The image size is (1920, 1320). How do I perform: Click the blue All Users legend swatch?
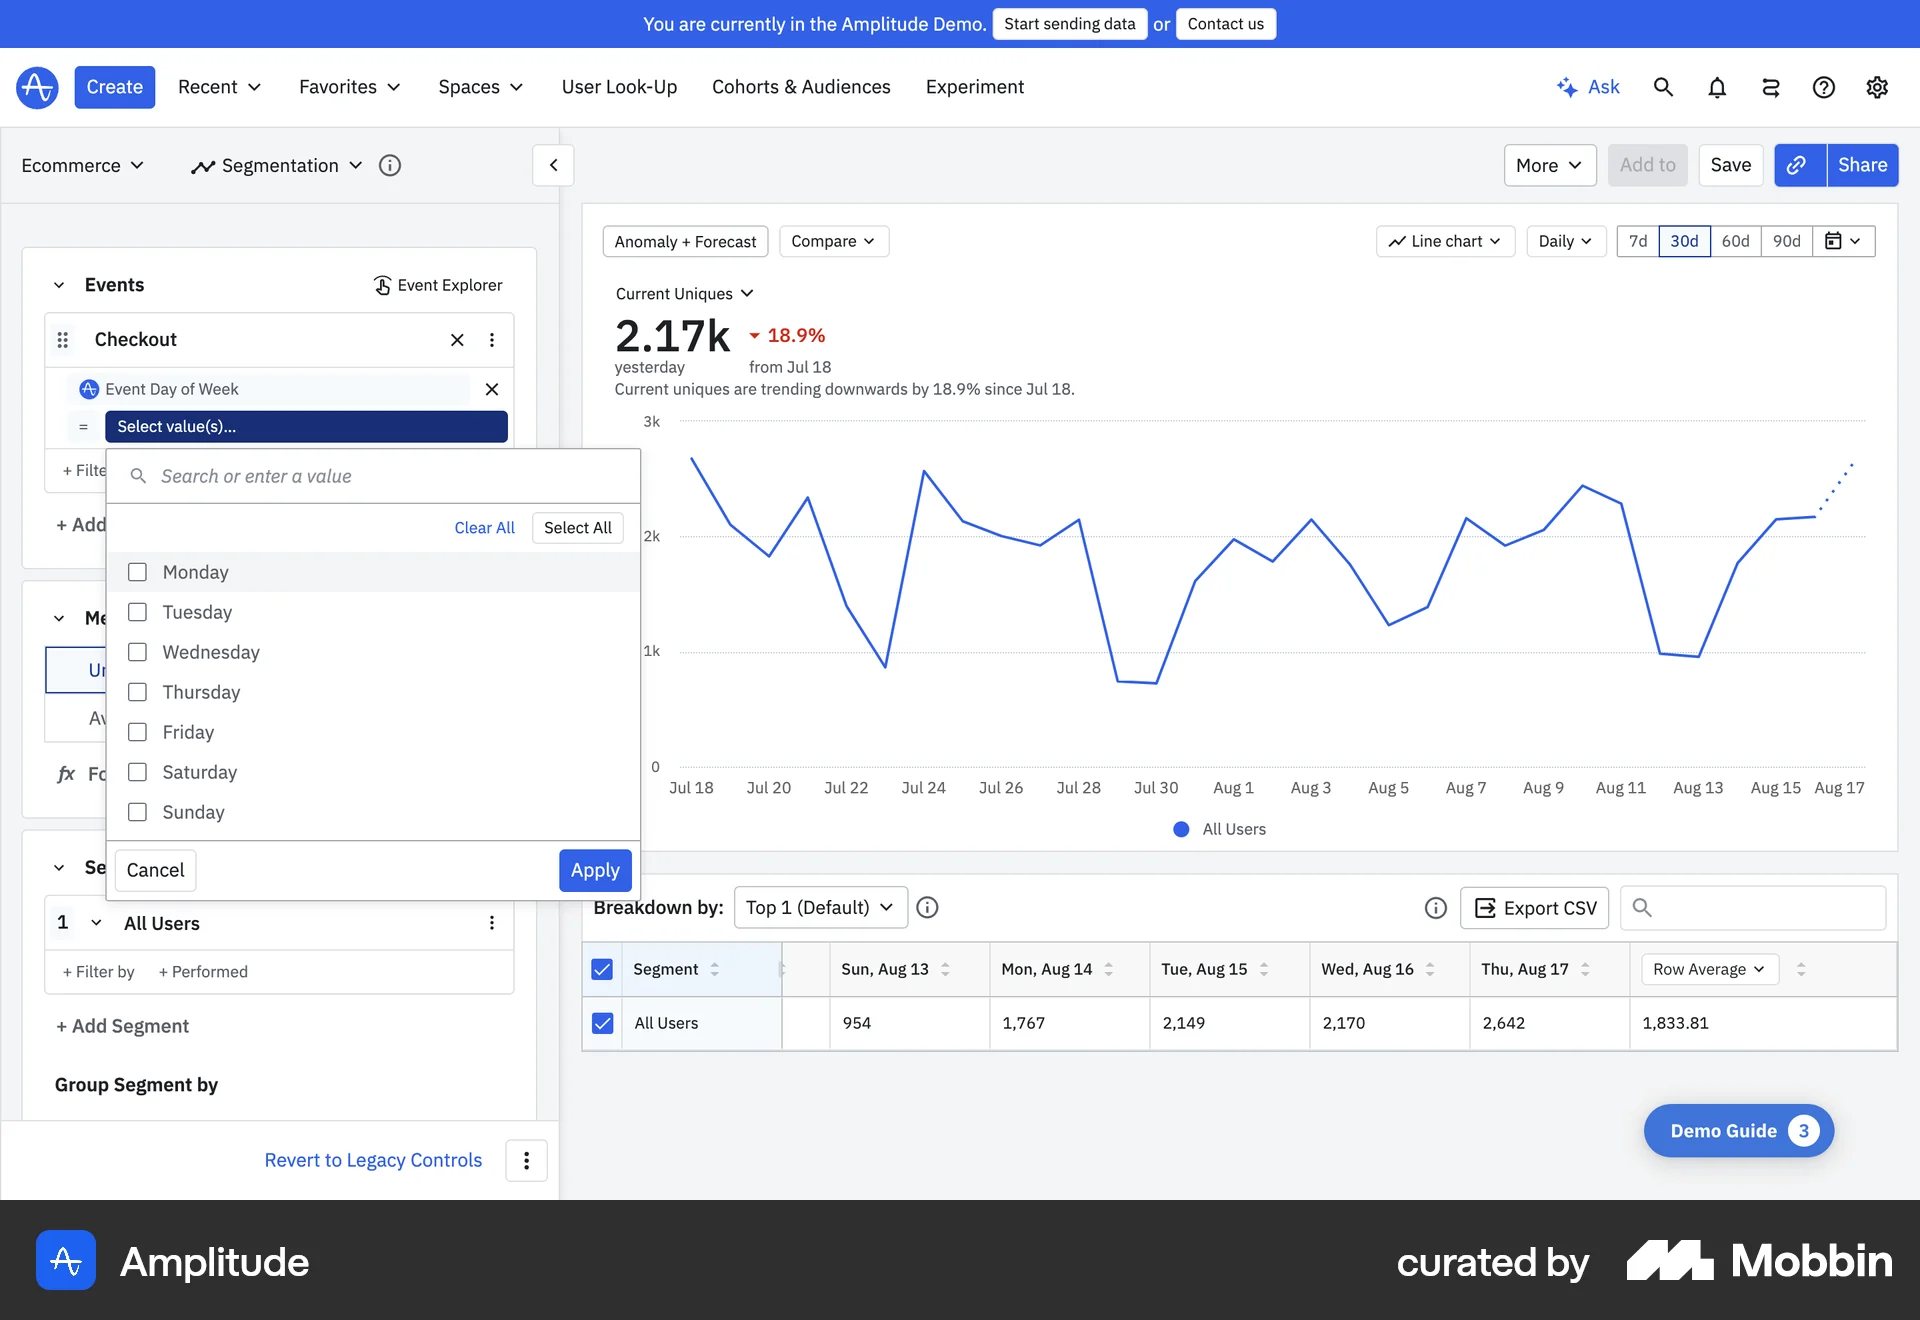(x=1181, y=829)
